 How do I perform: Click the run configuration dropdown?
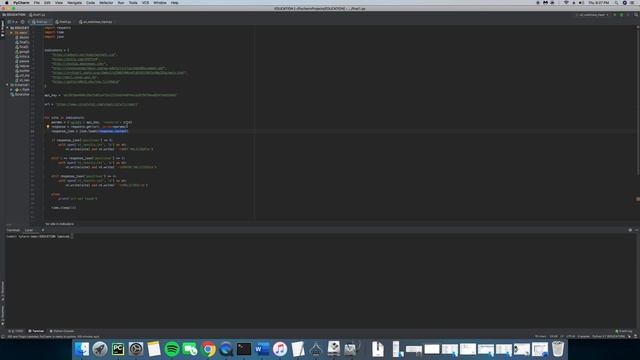click(593, 15)
